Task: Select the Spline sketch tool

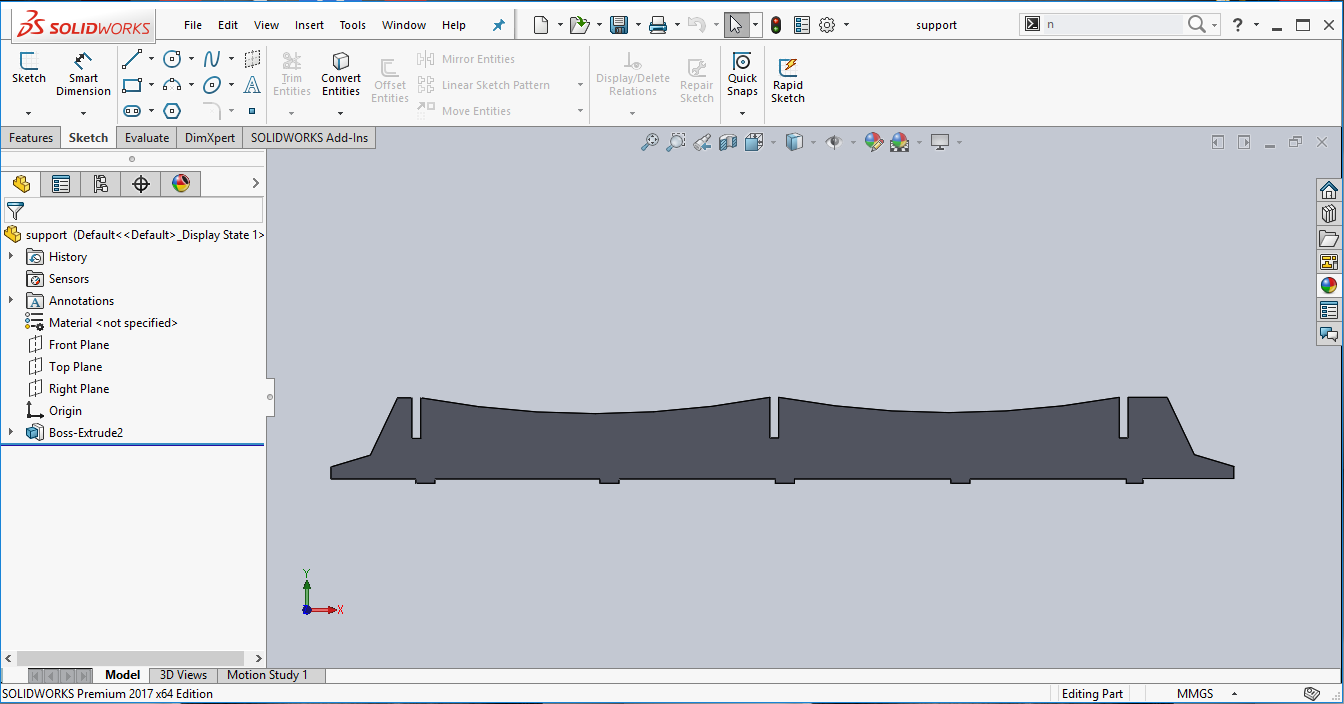Action: point(212,59)
